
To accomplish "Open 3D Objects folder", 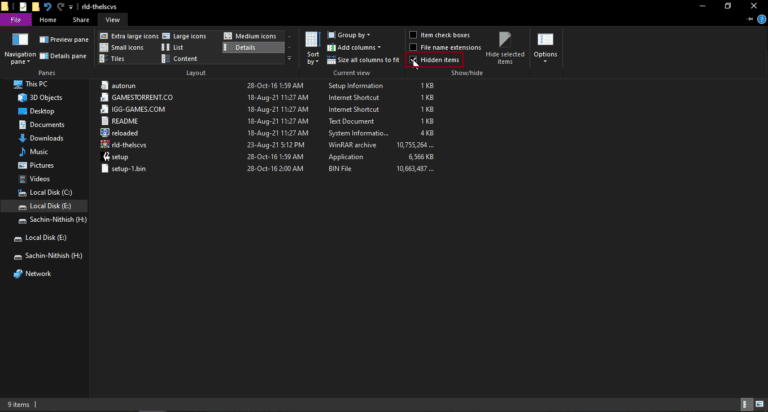I will pyautogui.click(x=40, y=97).
